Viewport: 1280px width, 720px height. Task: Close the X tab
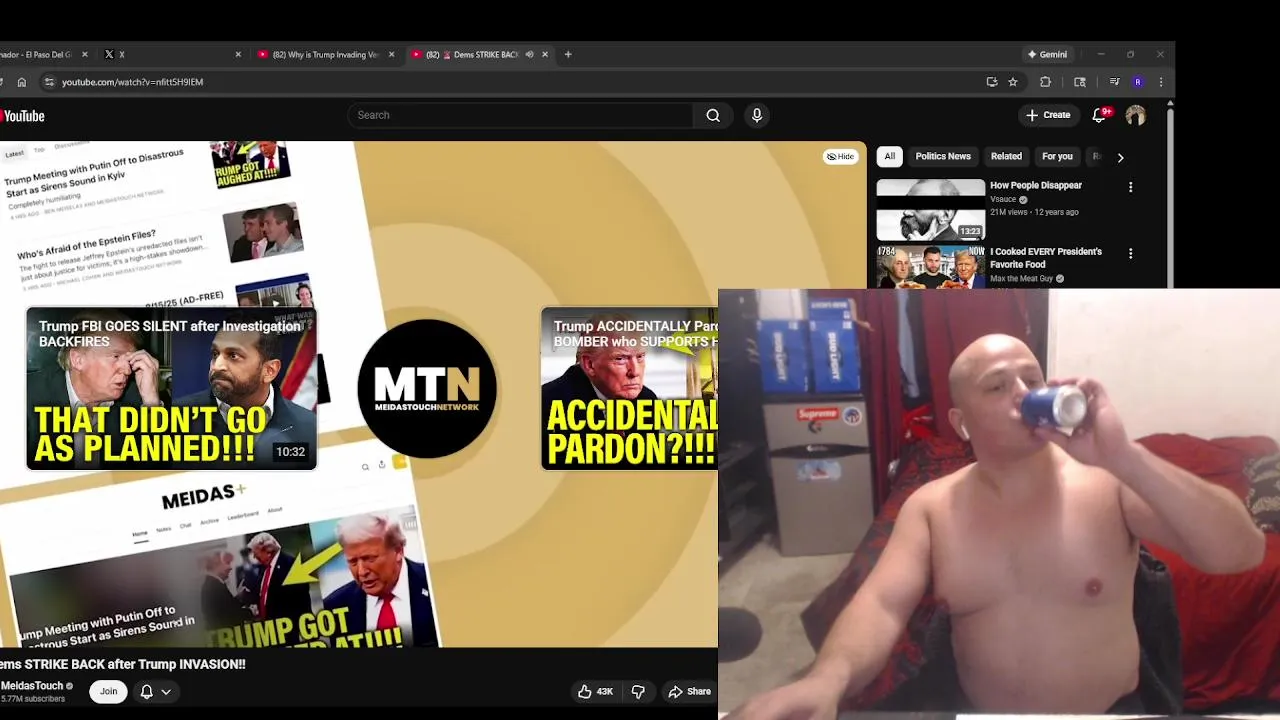(x=238, y=54)
